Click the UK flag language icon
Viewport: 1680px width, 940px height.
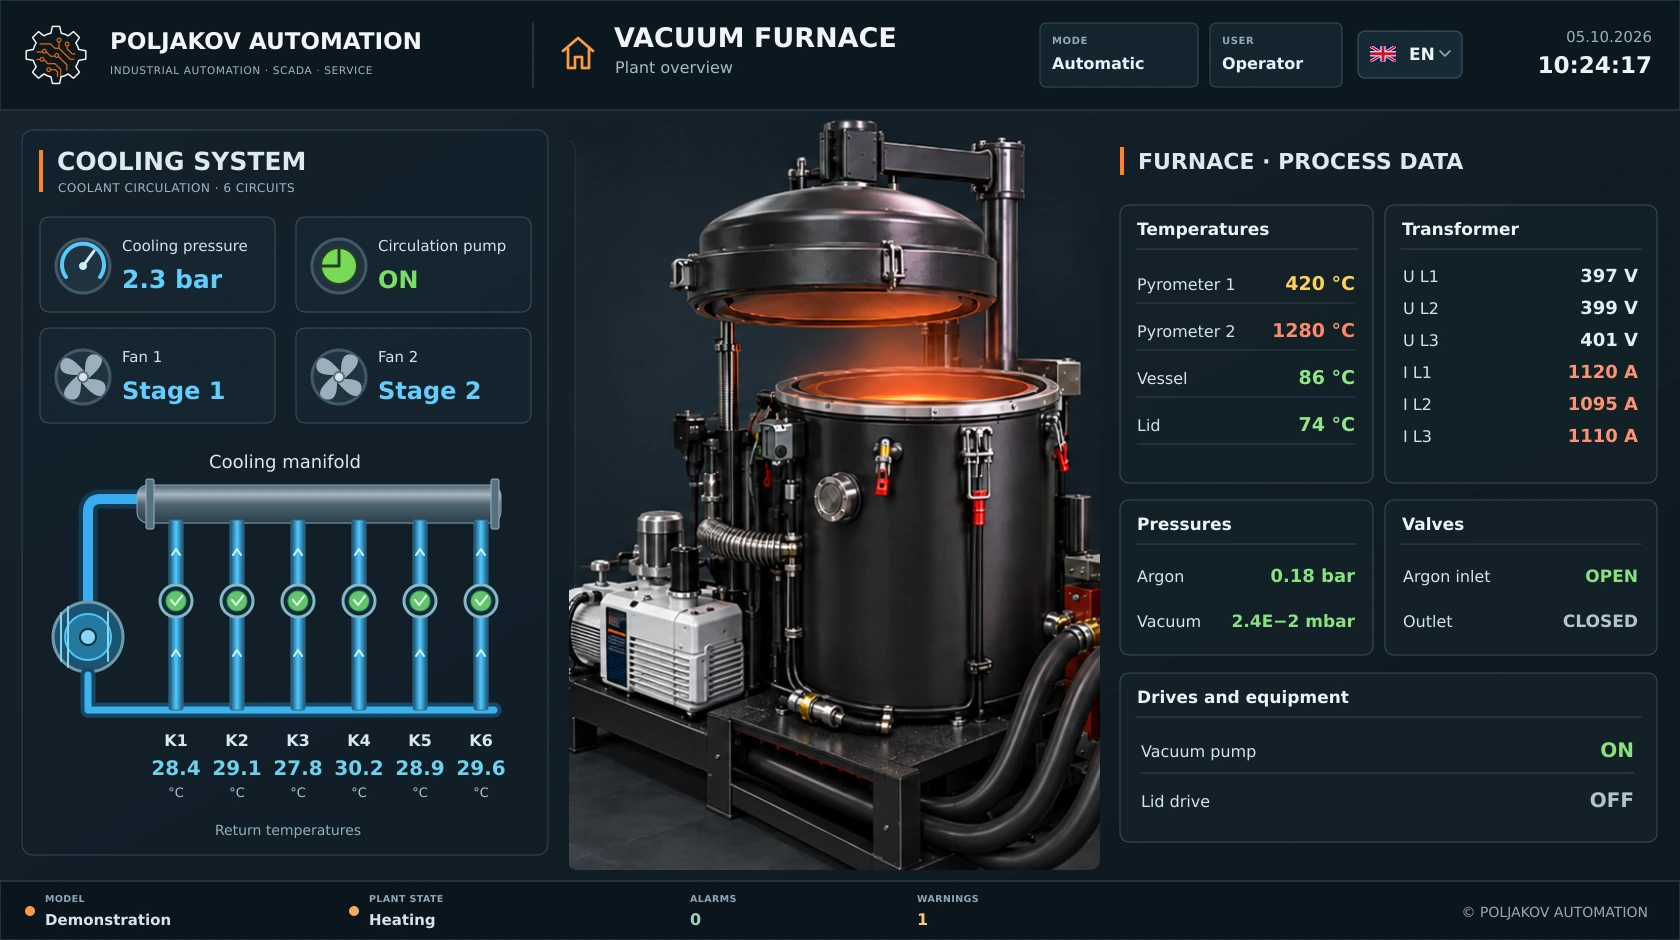click(x=1383, y=54)
